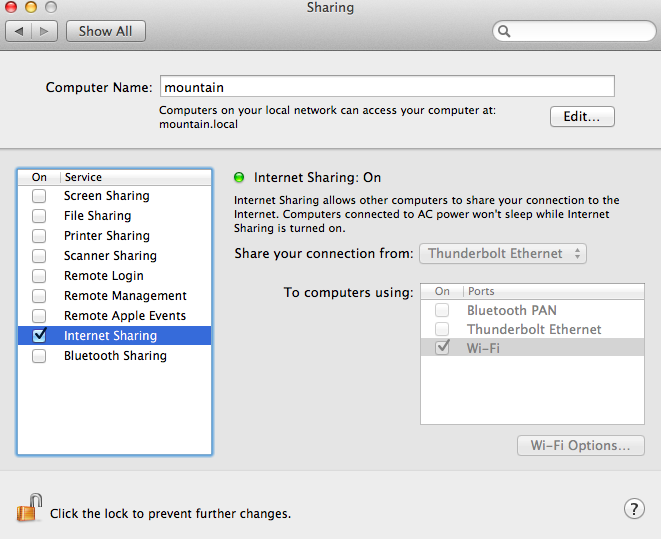The width and height of the screenshot is (661, 539).
Task: Click the services list On column header
Action: point(39,177)
